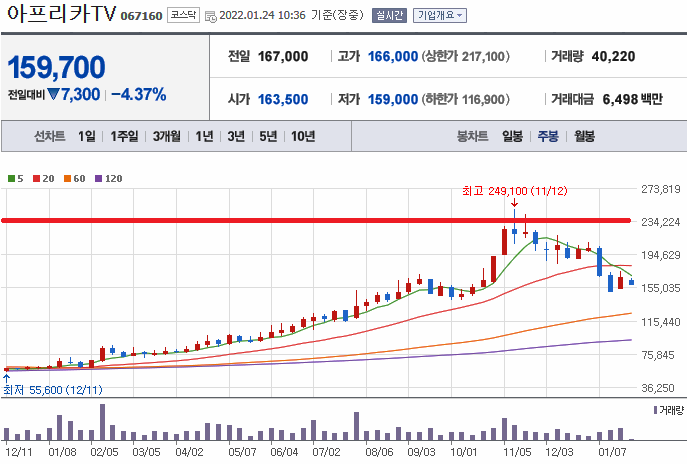Click the 거래량 legend in the volume chart

[669, 410]
